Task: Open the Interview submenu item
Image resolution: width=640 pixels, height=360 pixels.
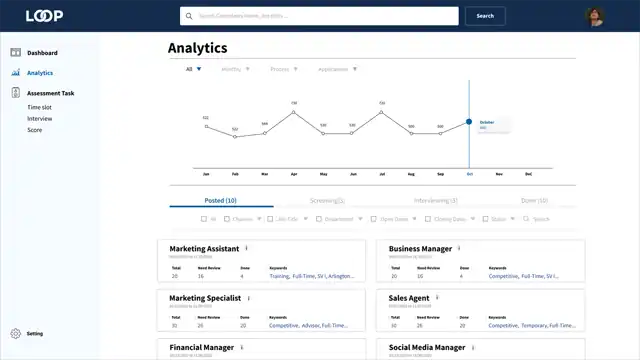Action: (x=40, y=119)
